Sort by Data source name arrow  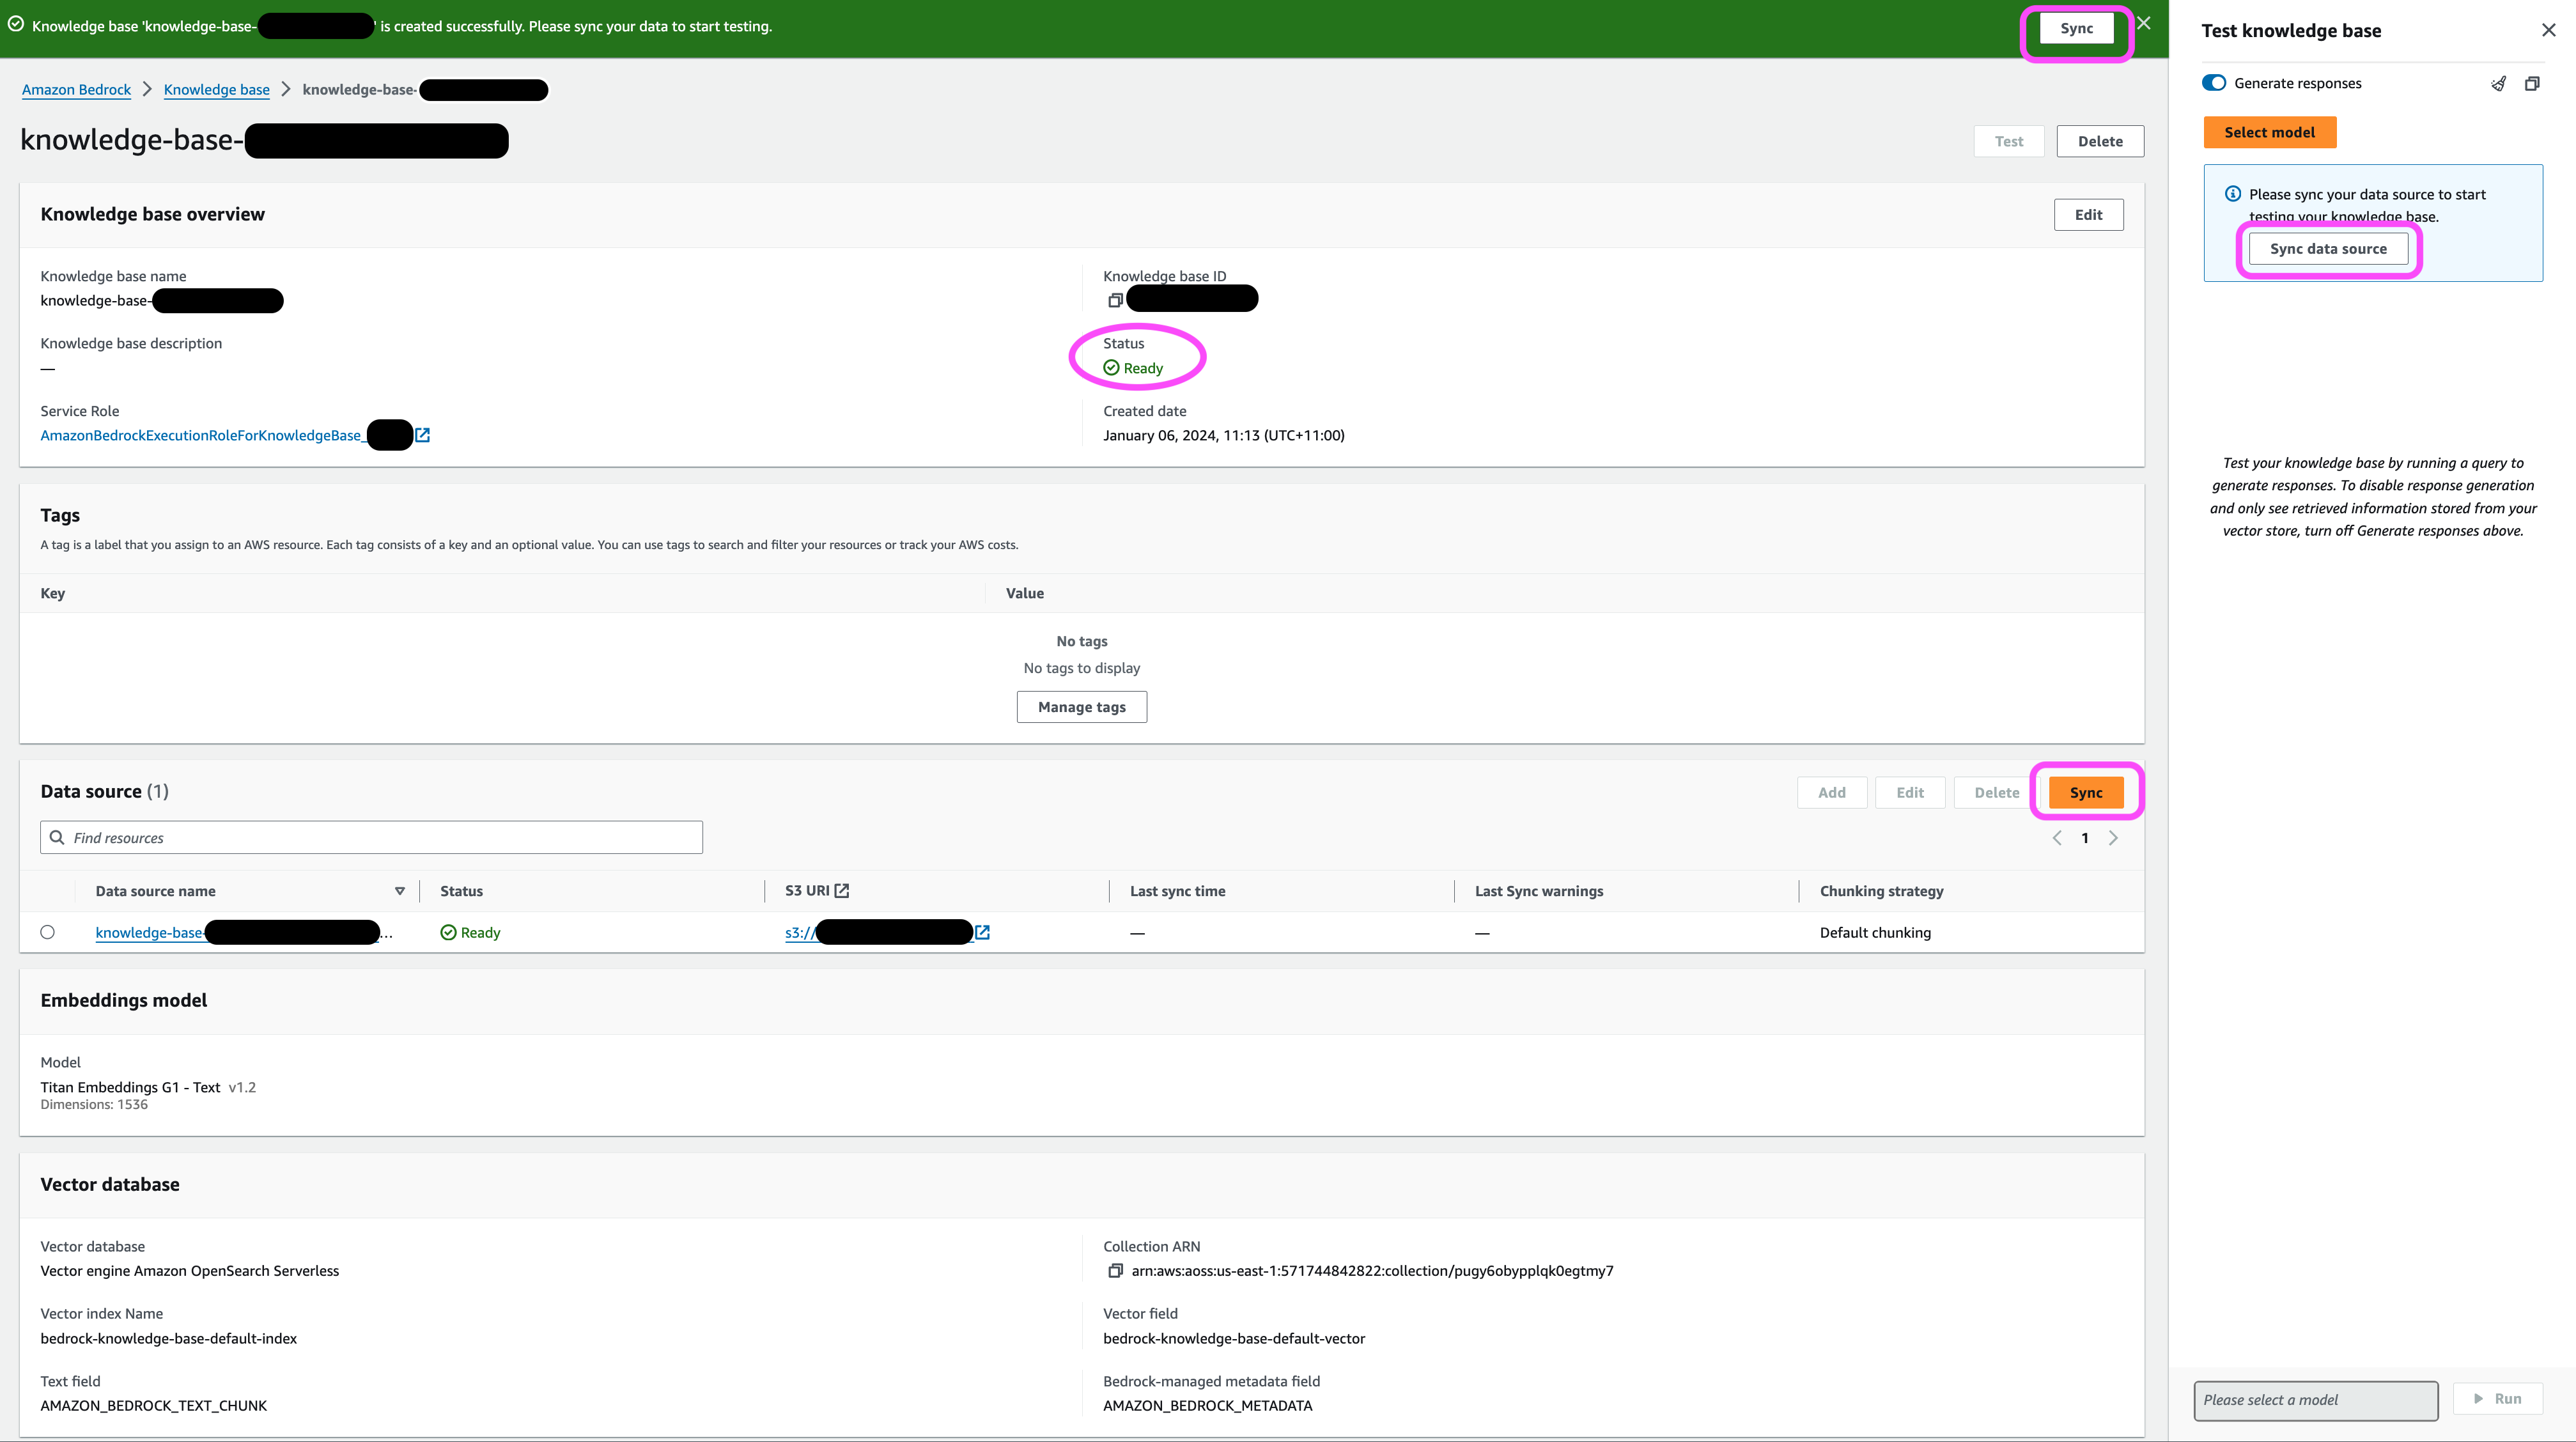400,891
